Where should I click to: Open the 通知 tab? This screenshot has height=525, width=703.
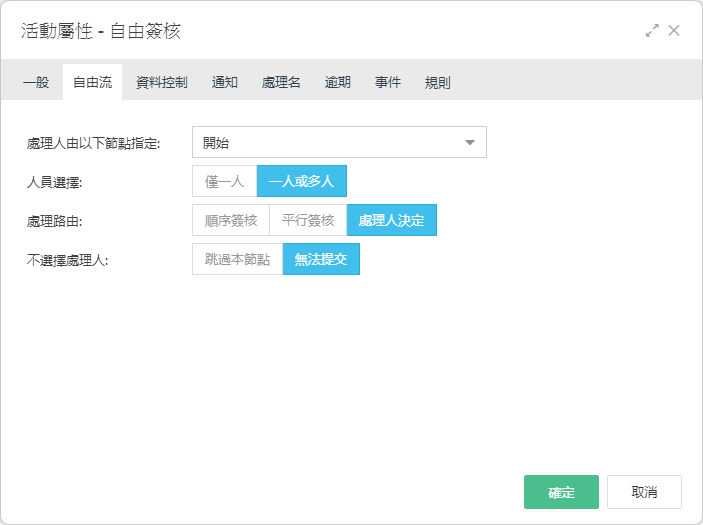pyautogui.click(x=225, y=82)
